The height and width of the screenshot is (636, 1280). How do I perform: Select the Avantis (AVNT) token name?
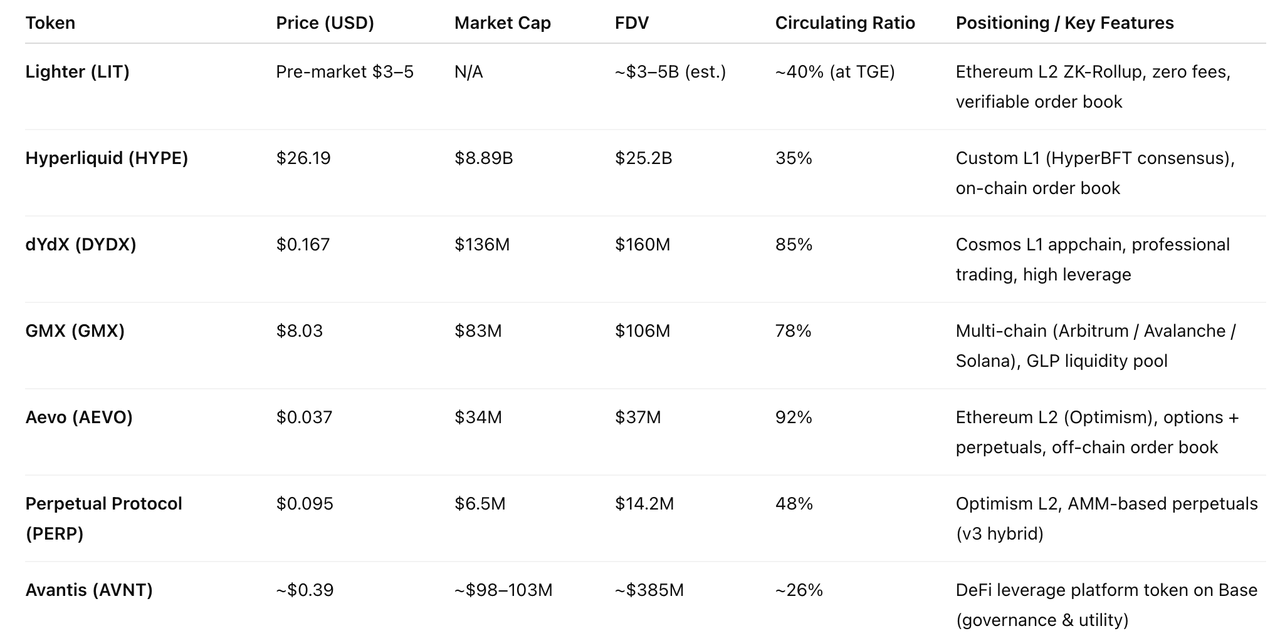coord(89,590)
